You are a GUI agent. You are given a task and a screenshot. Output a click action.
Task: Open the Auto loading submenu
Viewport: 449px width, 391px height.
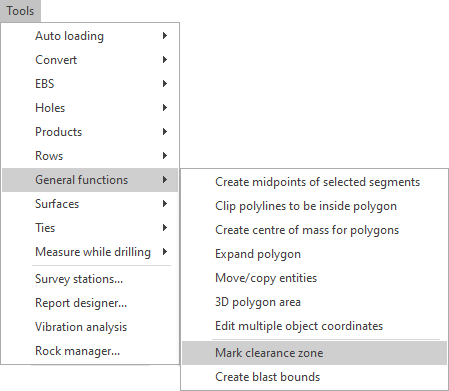90,36
